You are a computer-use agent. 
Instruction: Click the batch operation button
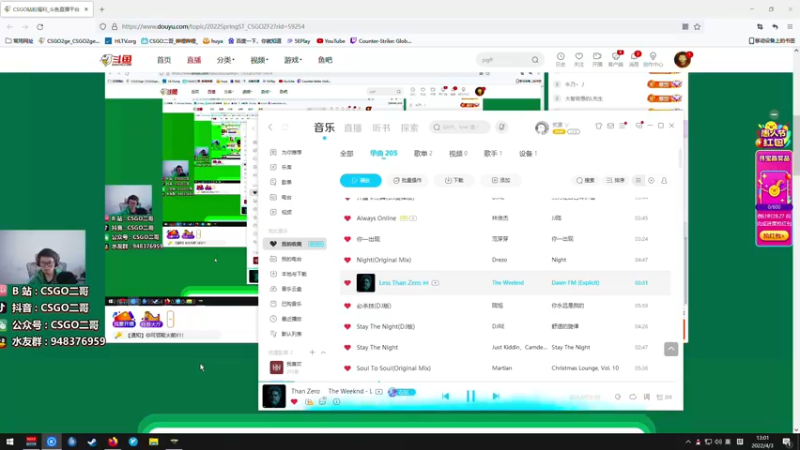tap(408, 181)
